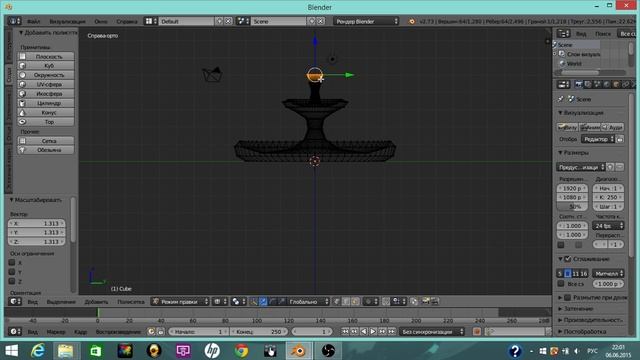Delete the Default screen layout
This screenshot has width=640, height=360.
point(228,21)
